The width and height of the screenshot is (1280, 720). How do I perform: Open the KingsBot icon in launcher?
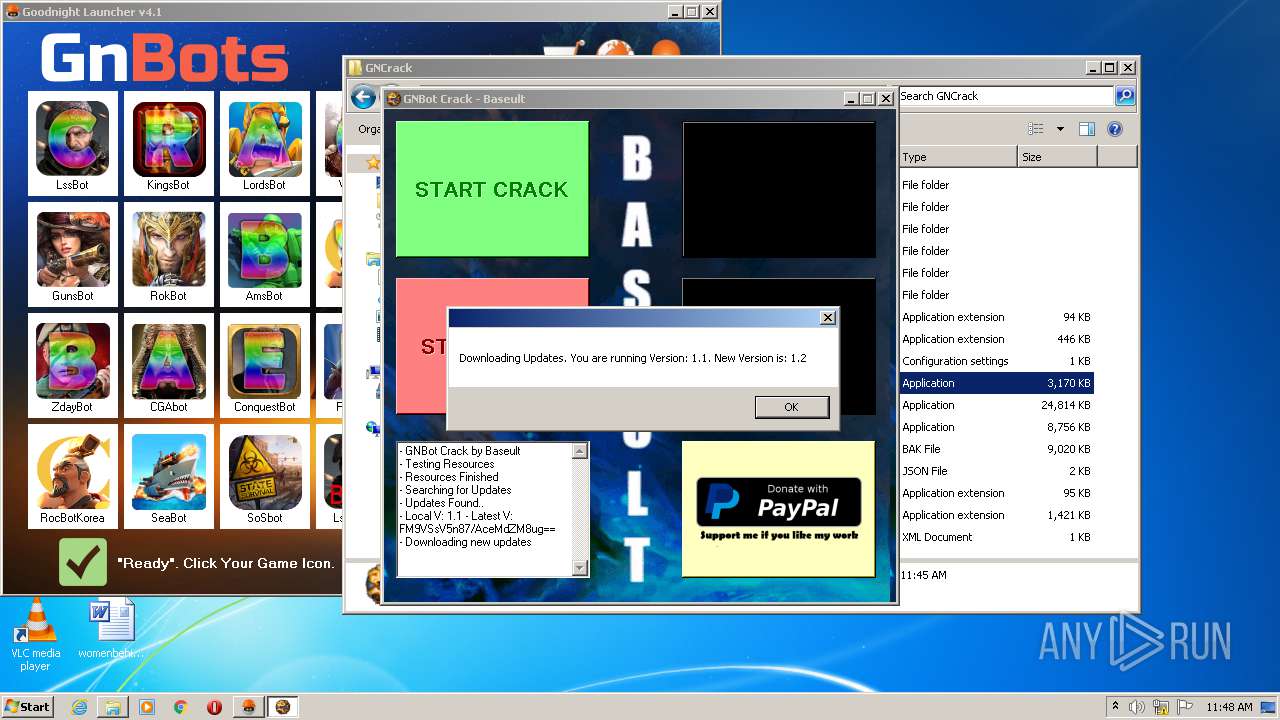tap(168, 142)
